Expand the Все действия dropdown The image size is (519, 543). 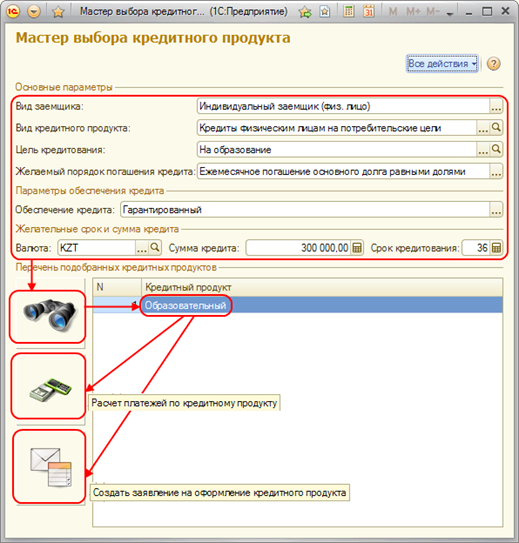point(442,64)
